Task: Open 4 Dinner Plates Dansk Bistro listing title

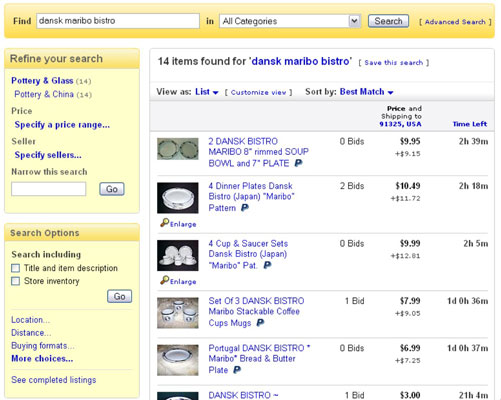Action: click(x=251, y=197)
